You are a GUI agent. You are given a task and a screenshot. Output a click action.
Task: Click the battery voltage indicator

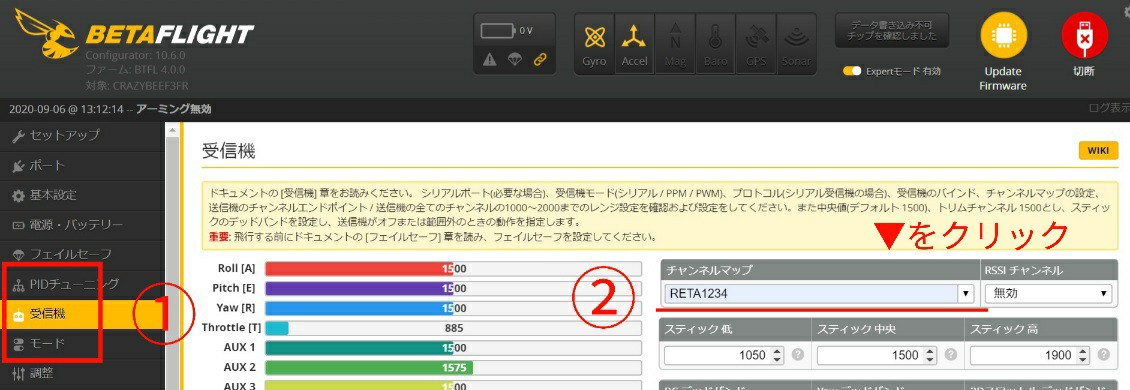pos(507,31)
